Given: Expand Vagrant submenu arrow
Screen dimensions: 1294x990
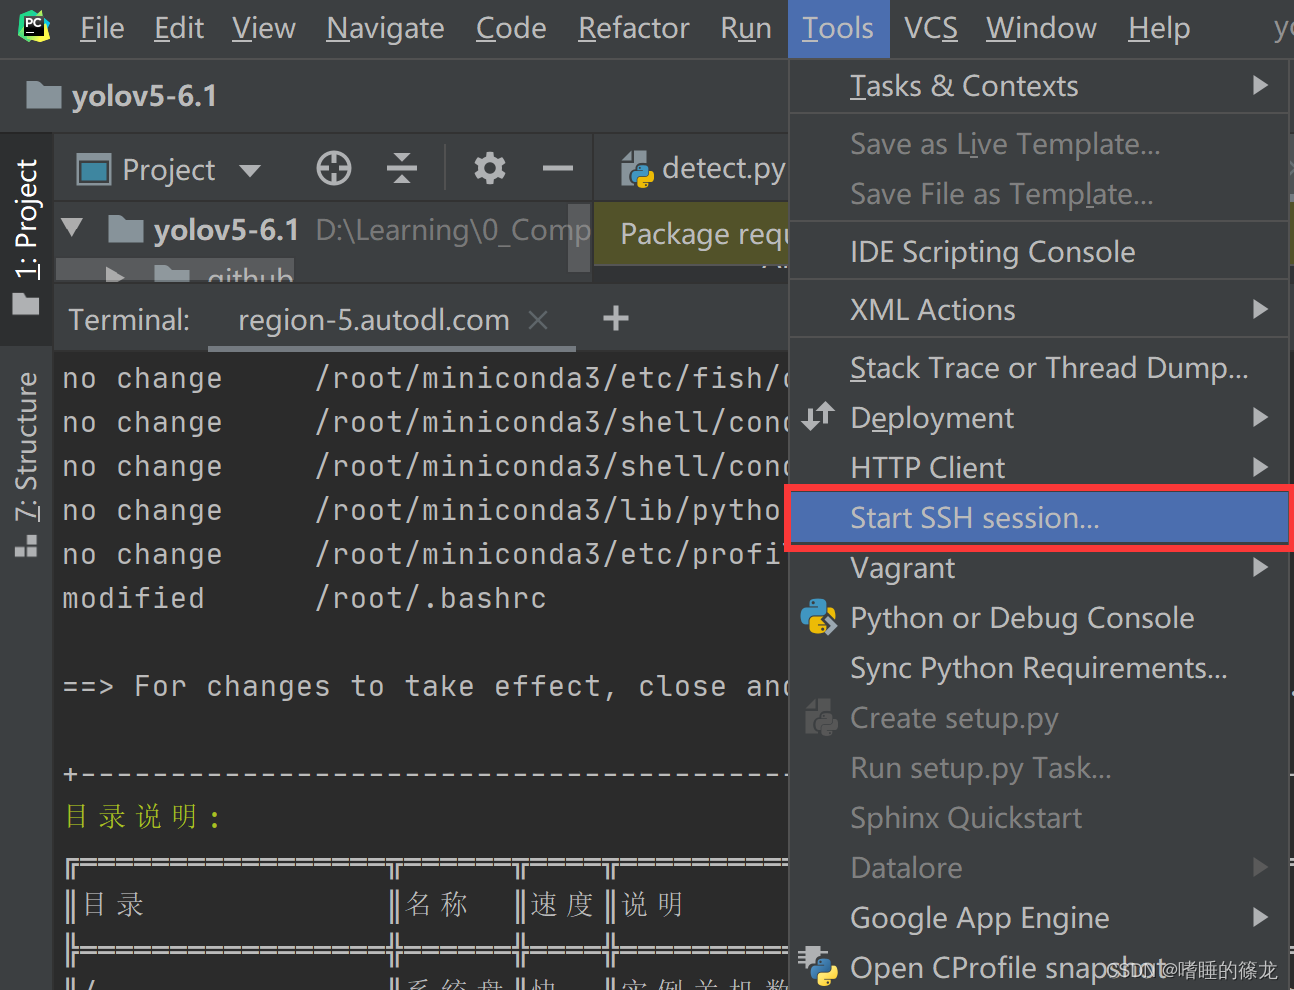Looking at the screenshot, I should click(1260, 567).
